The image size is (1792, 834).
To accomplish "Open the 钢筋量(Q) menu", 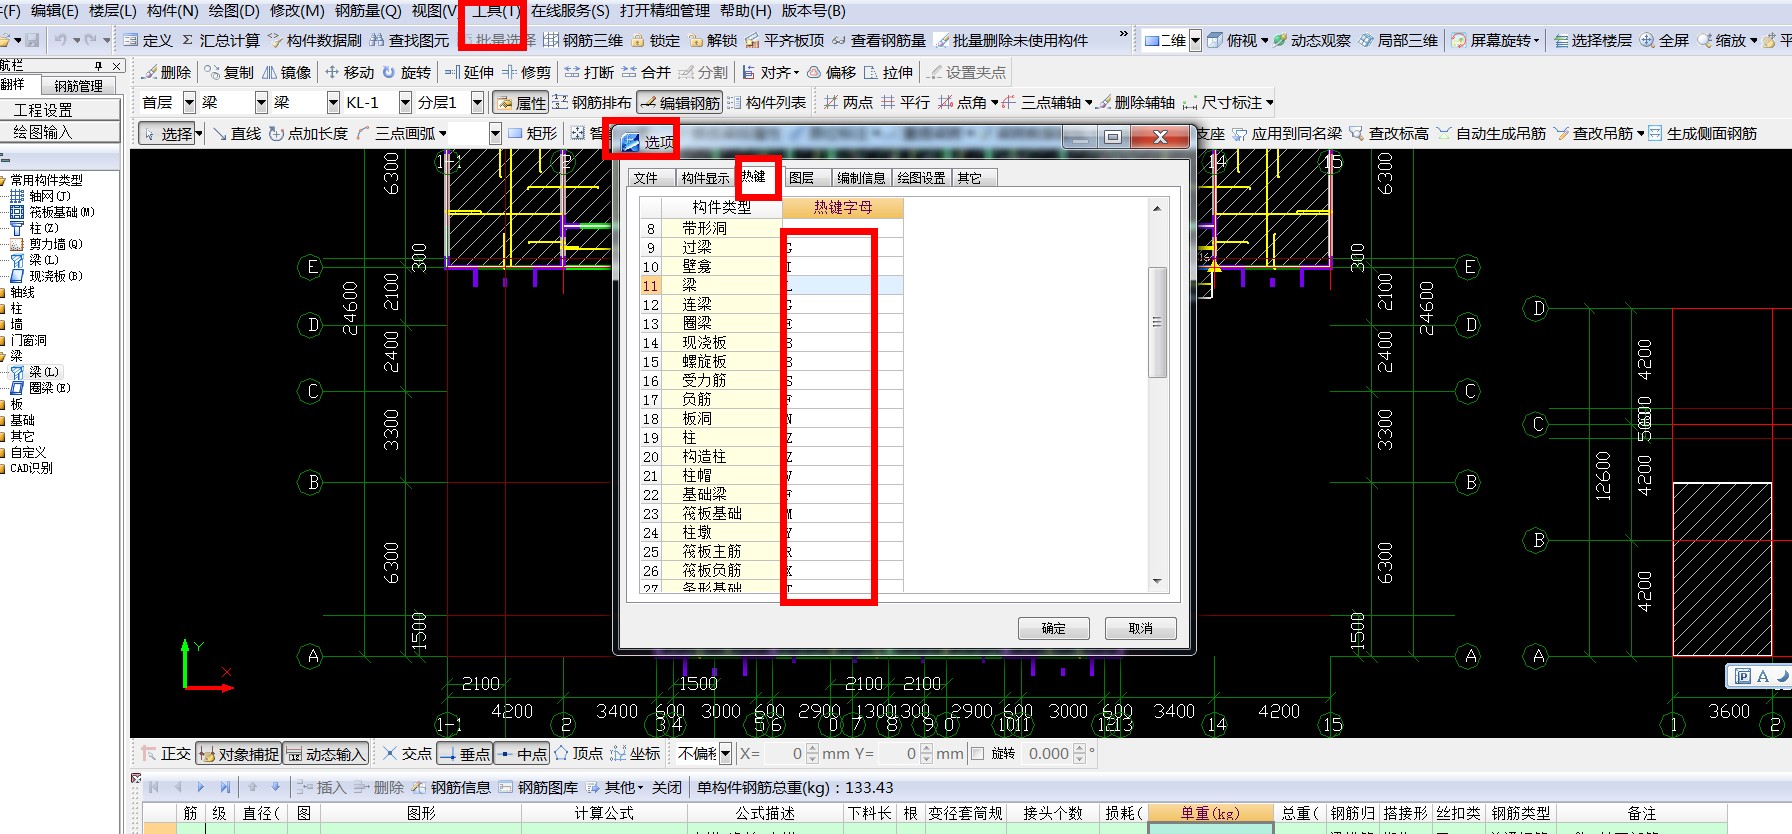I will click(368, 11).
